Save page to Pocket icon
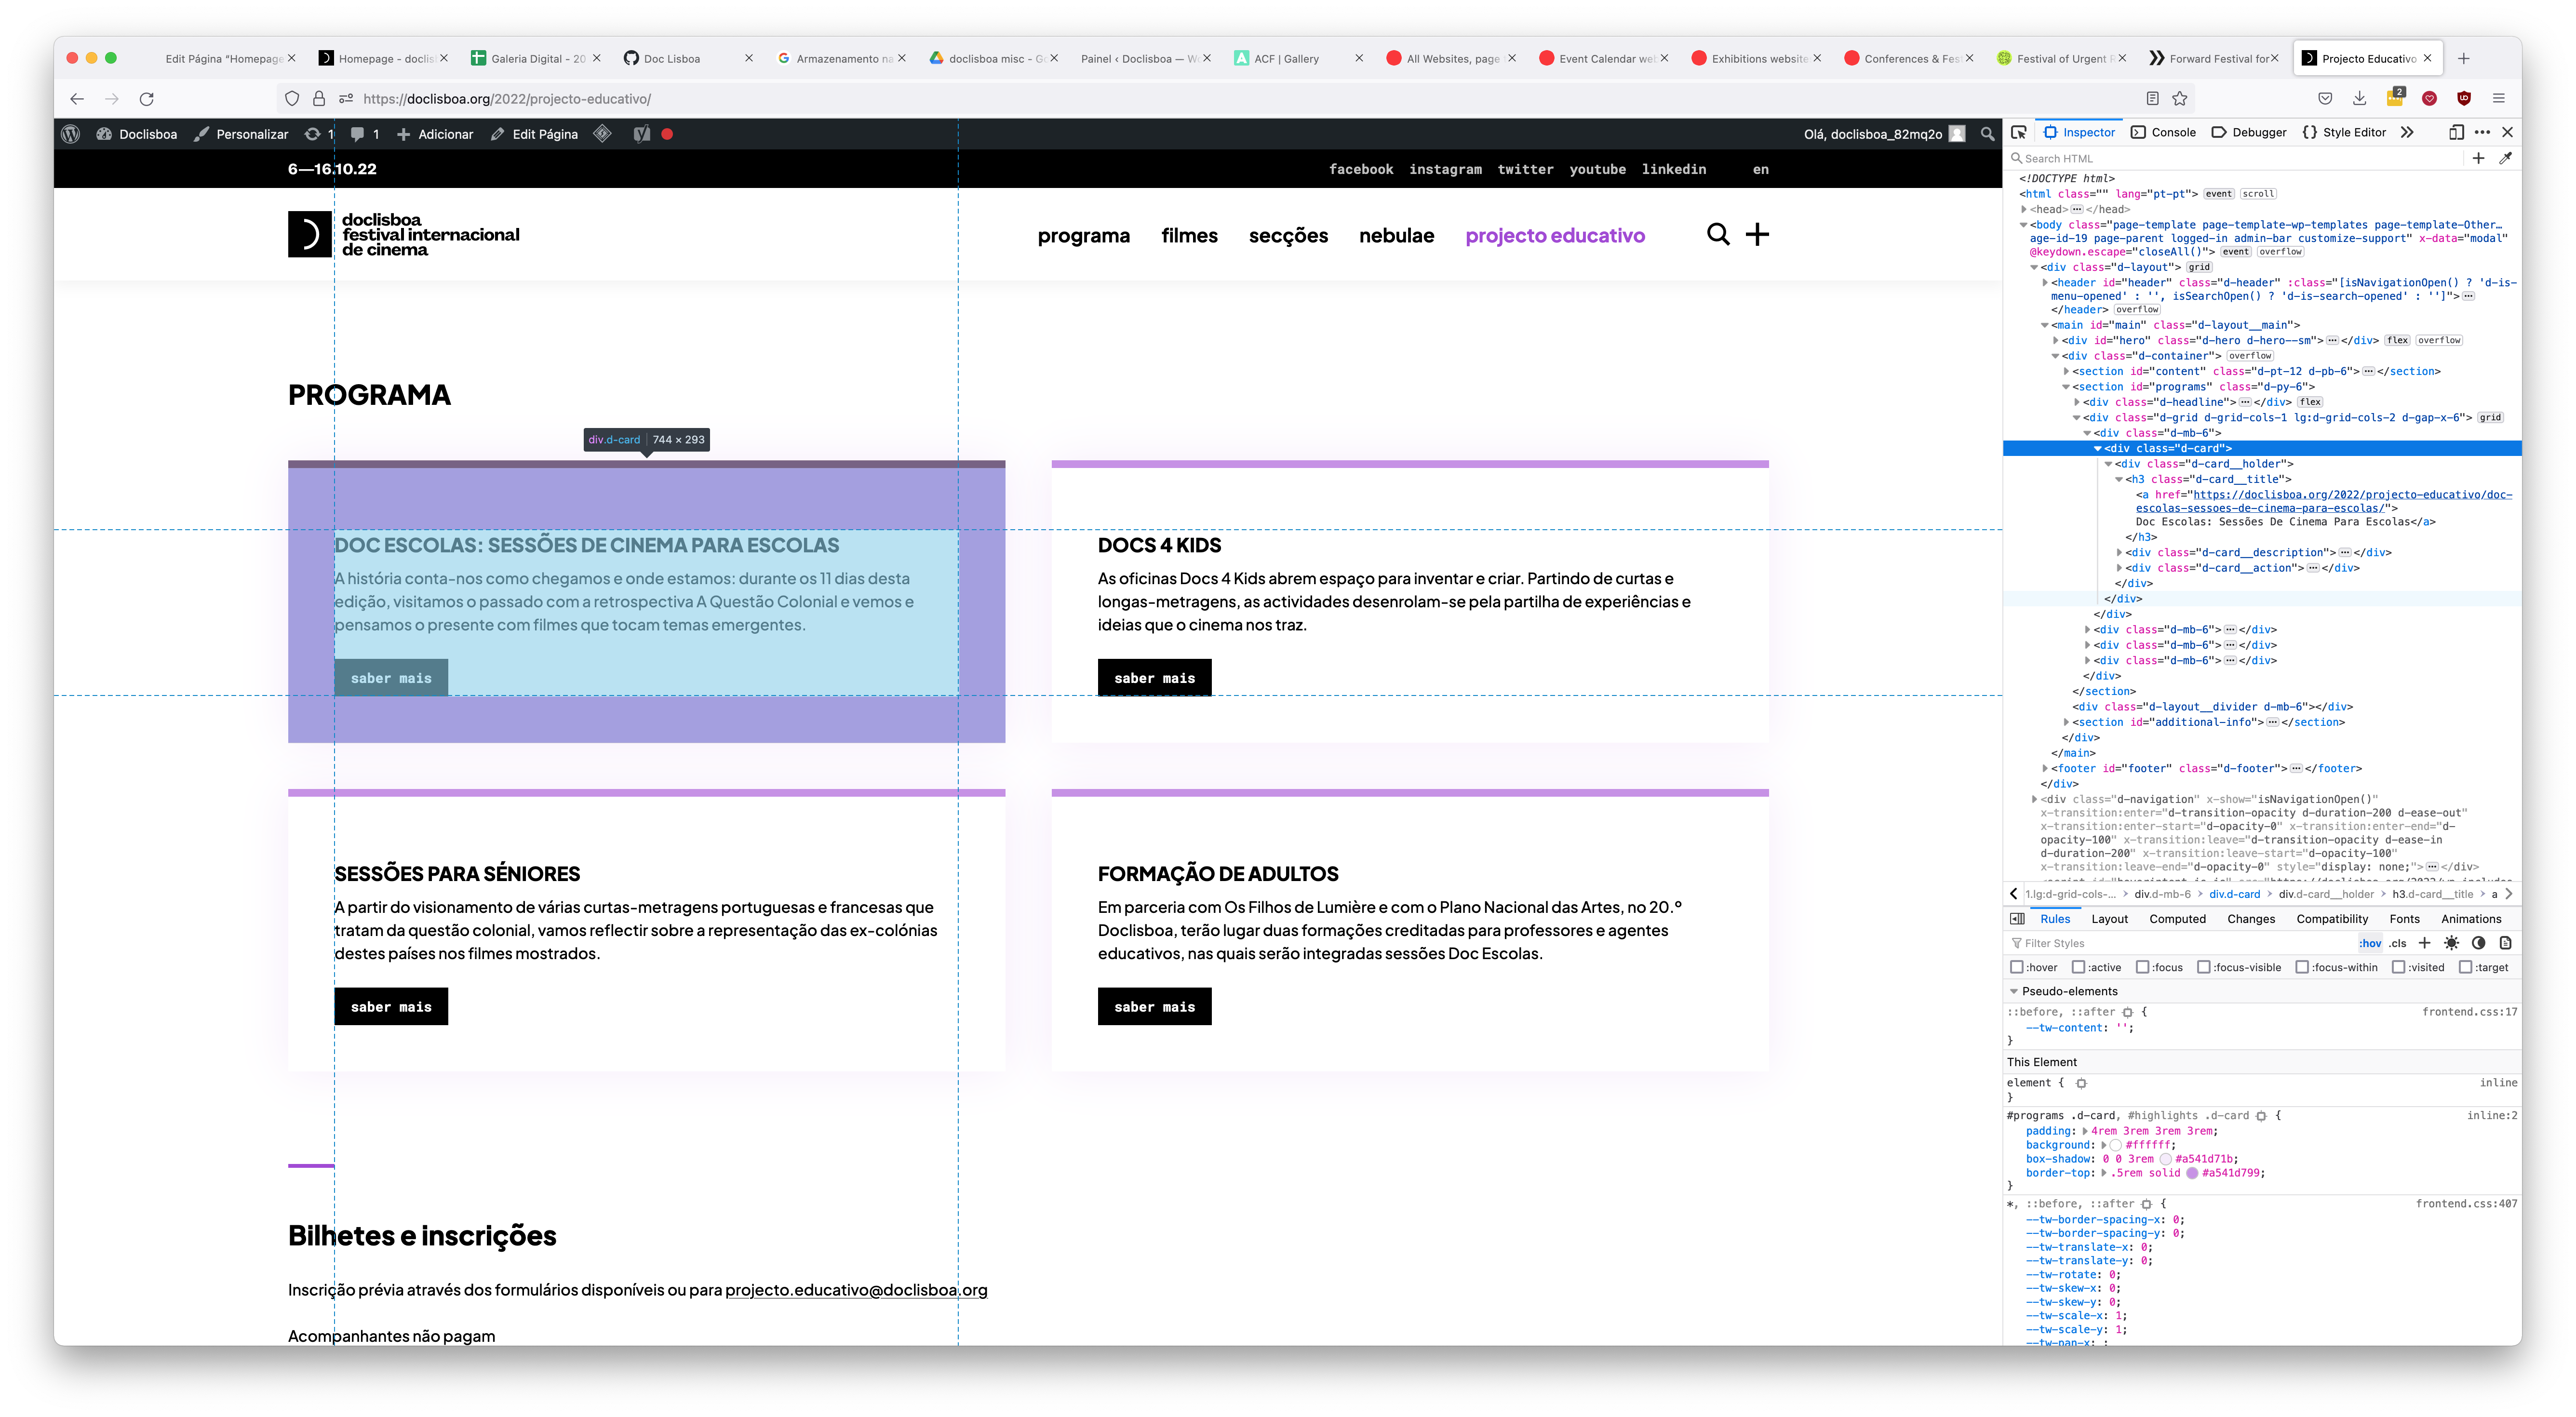Viewport: 2576px width, 1417px height. pos(2325,98)
